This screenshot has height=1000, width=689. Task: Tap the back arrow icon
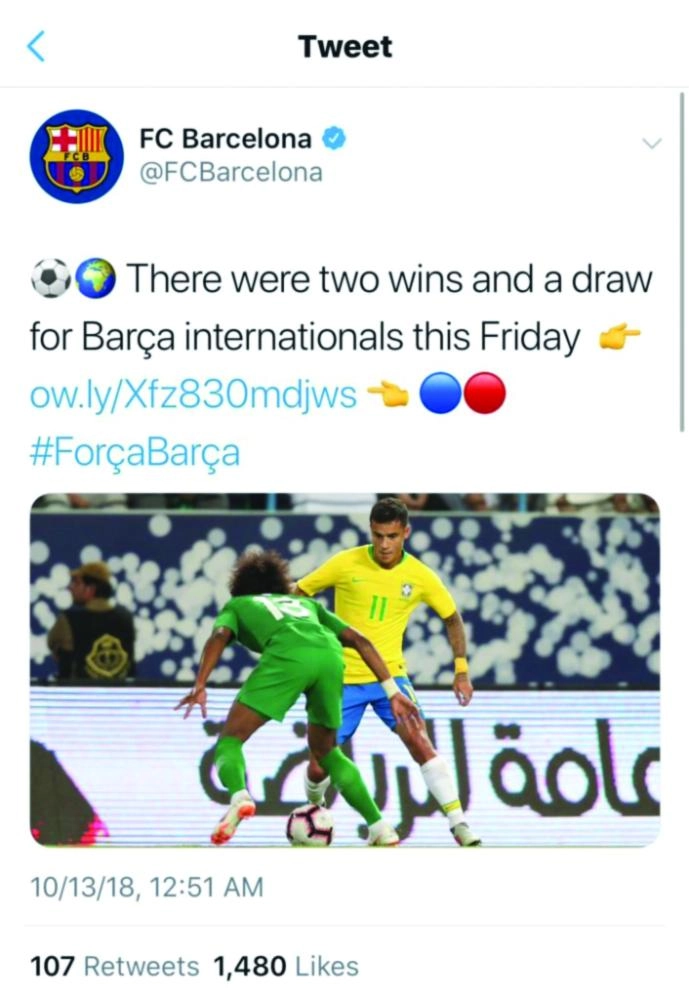[x=36, y=47]
